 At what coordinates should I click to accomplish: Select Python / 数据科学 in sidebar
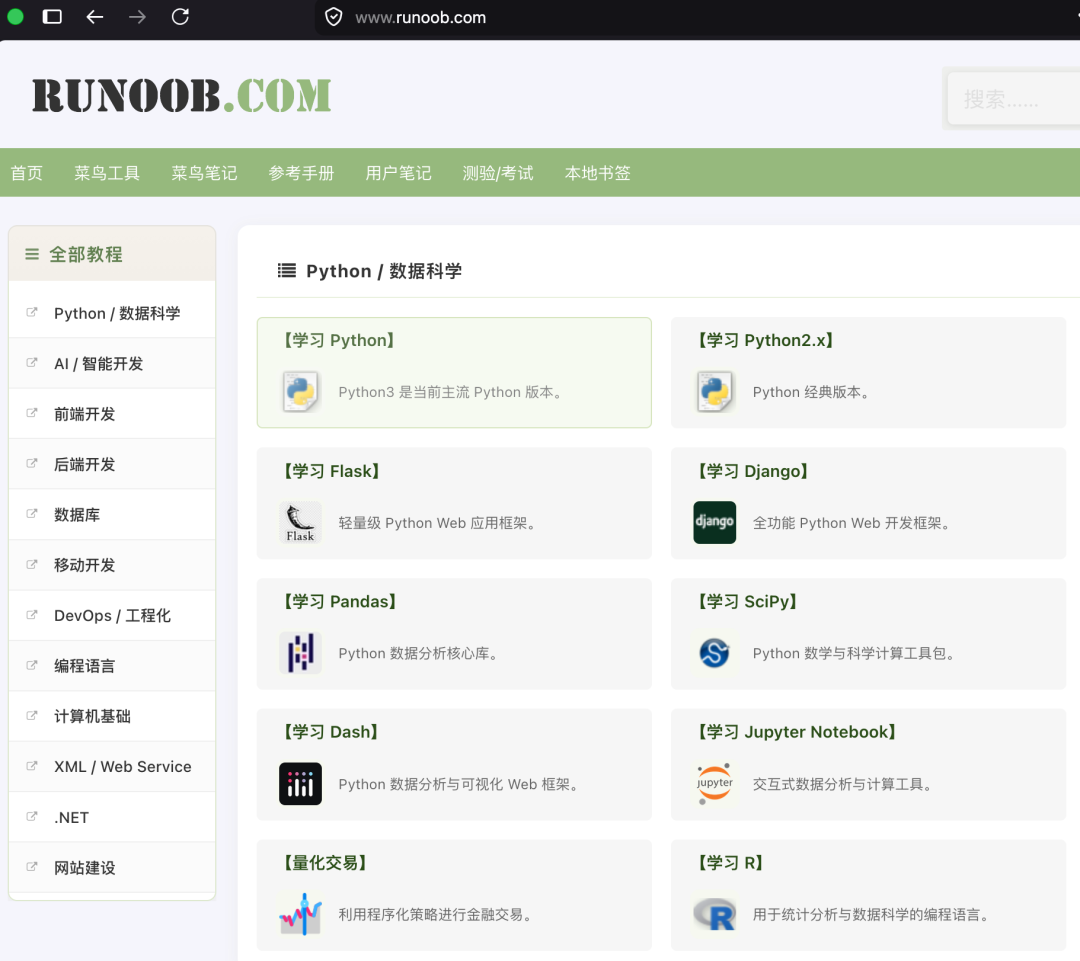pos(112,313)
